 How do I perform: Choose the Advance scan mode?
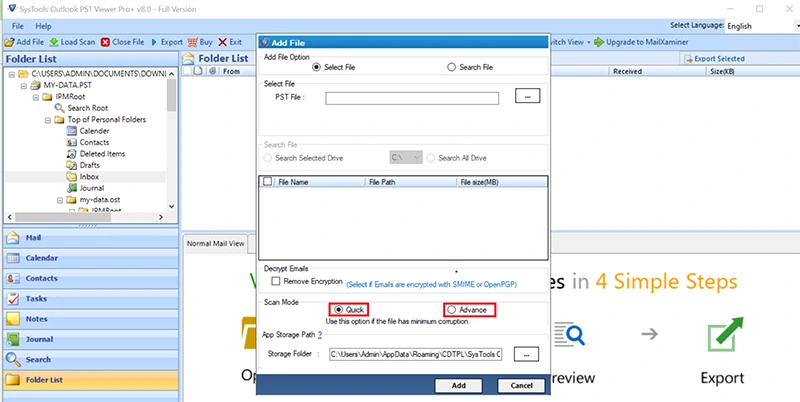pyautogui.click(x=451, y=310)
